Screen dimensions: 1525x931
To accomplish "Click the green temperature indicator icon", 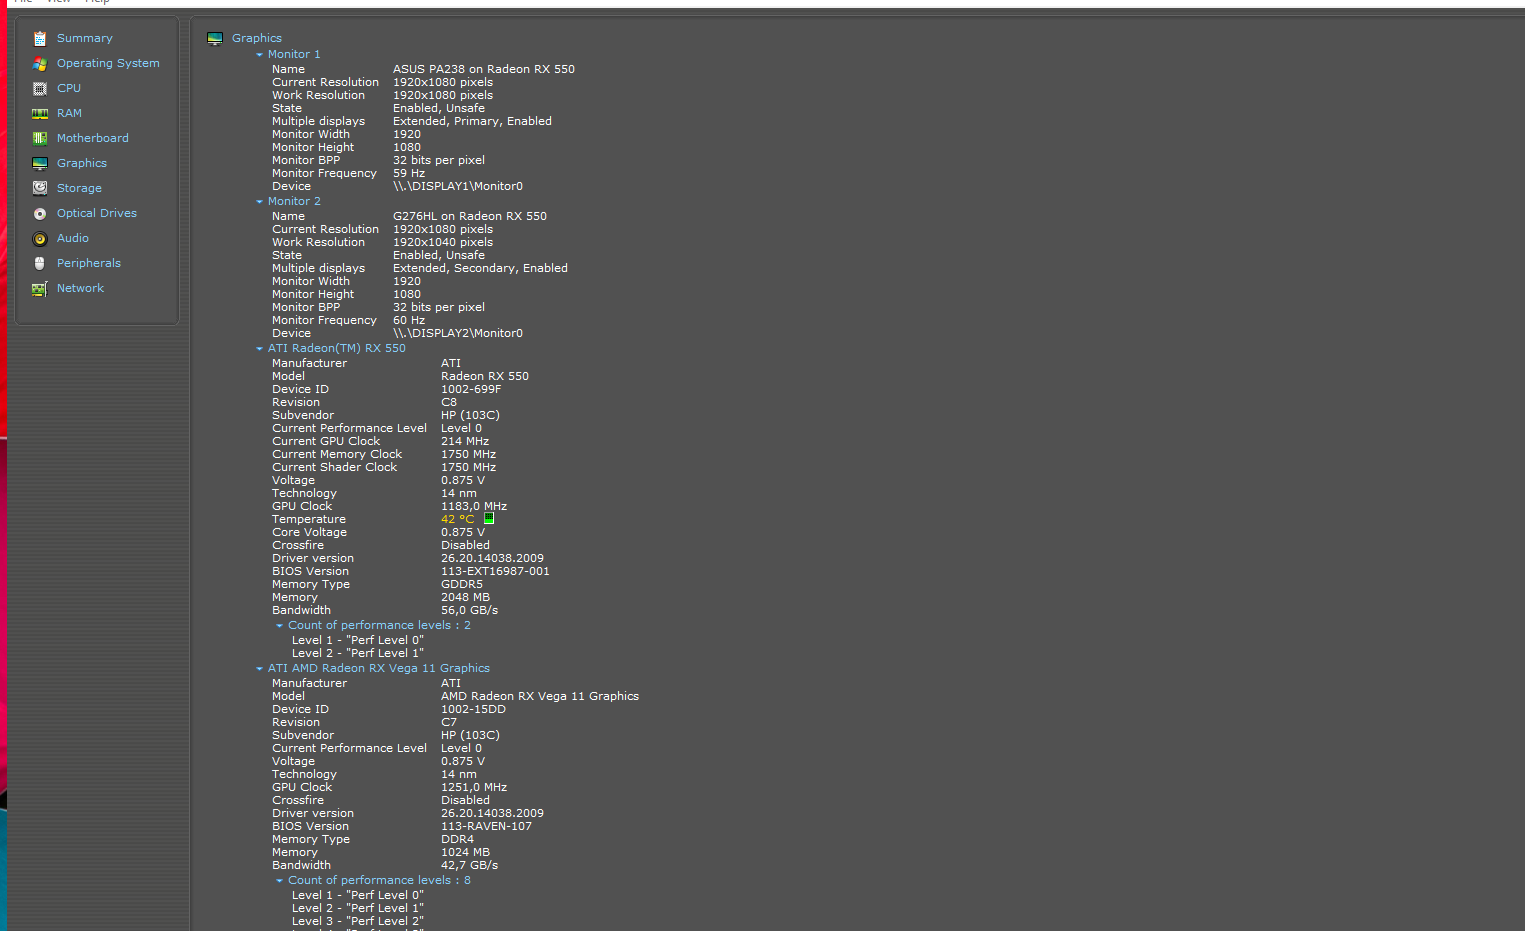I will pos(489,518).
